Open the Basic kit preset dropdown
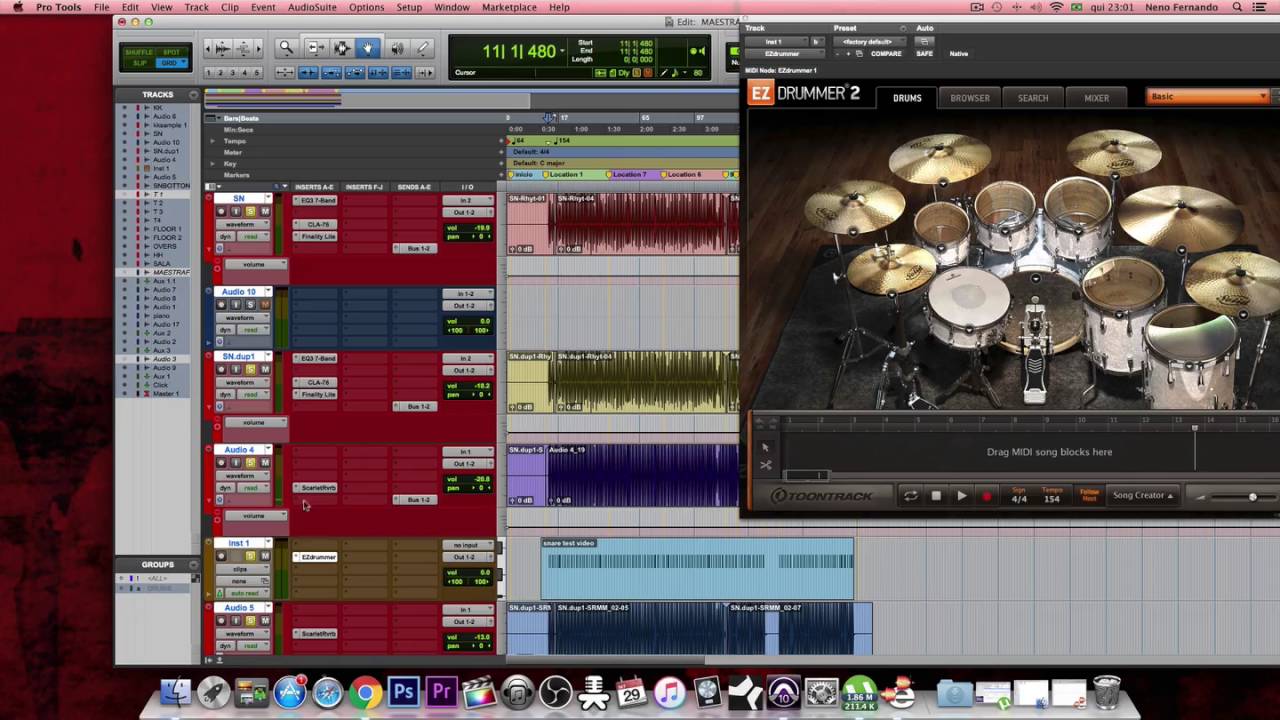The height and width of the screenshot is (720, 1280). pos(1208,96)
